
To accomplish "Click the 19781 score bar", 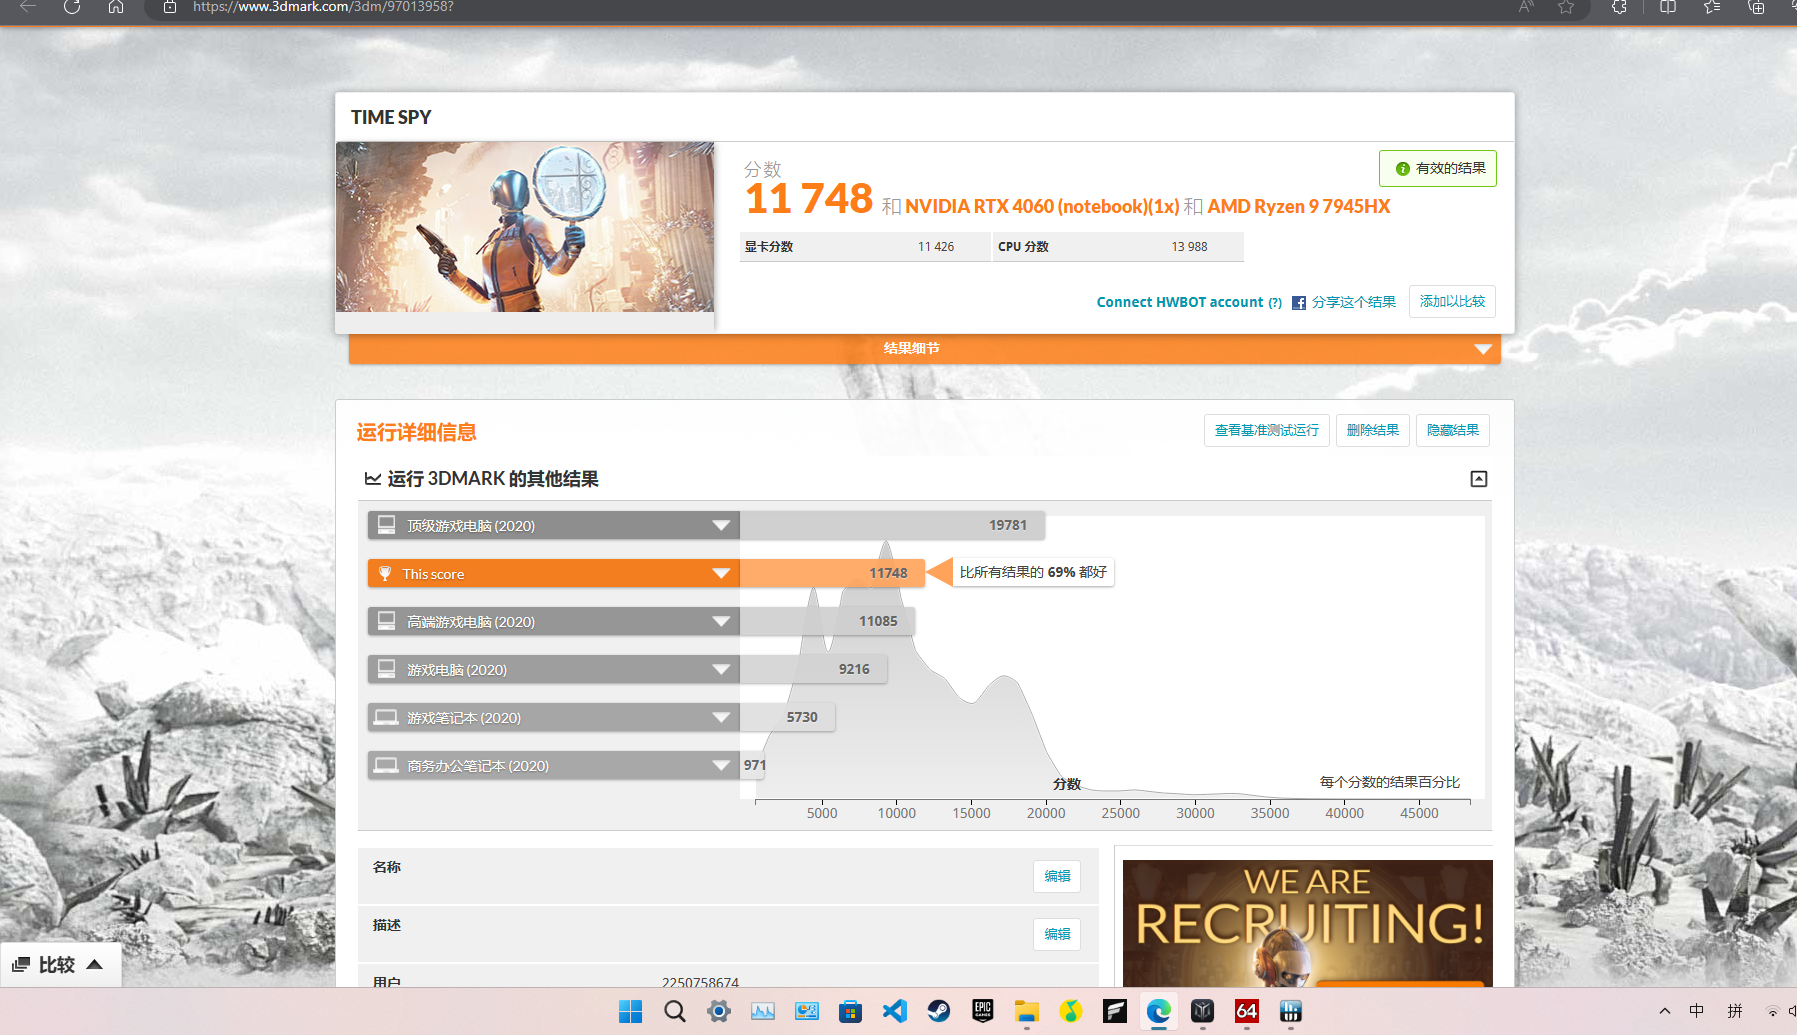I will pos(892,525).
